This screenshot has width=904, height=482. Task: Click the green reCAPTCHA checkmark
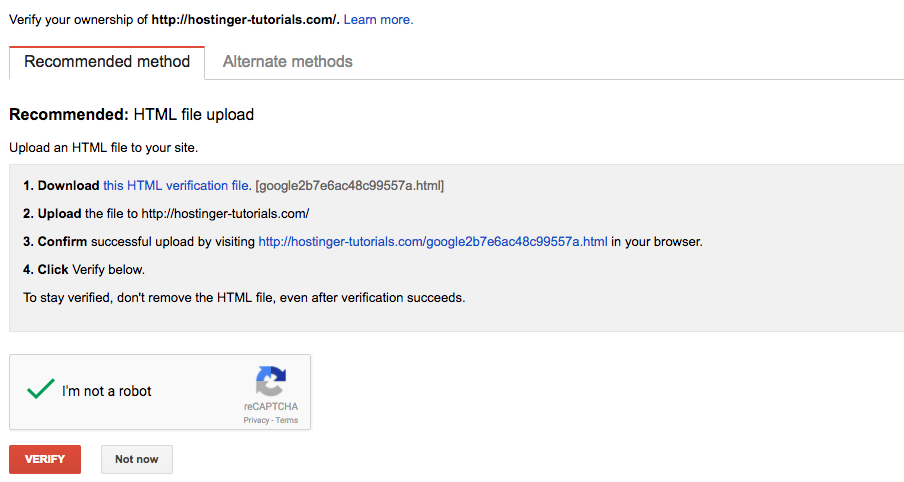40,390
